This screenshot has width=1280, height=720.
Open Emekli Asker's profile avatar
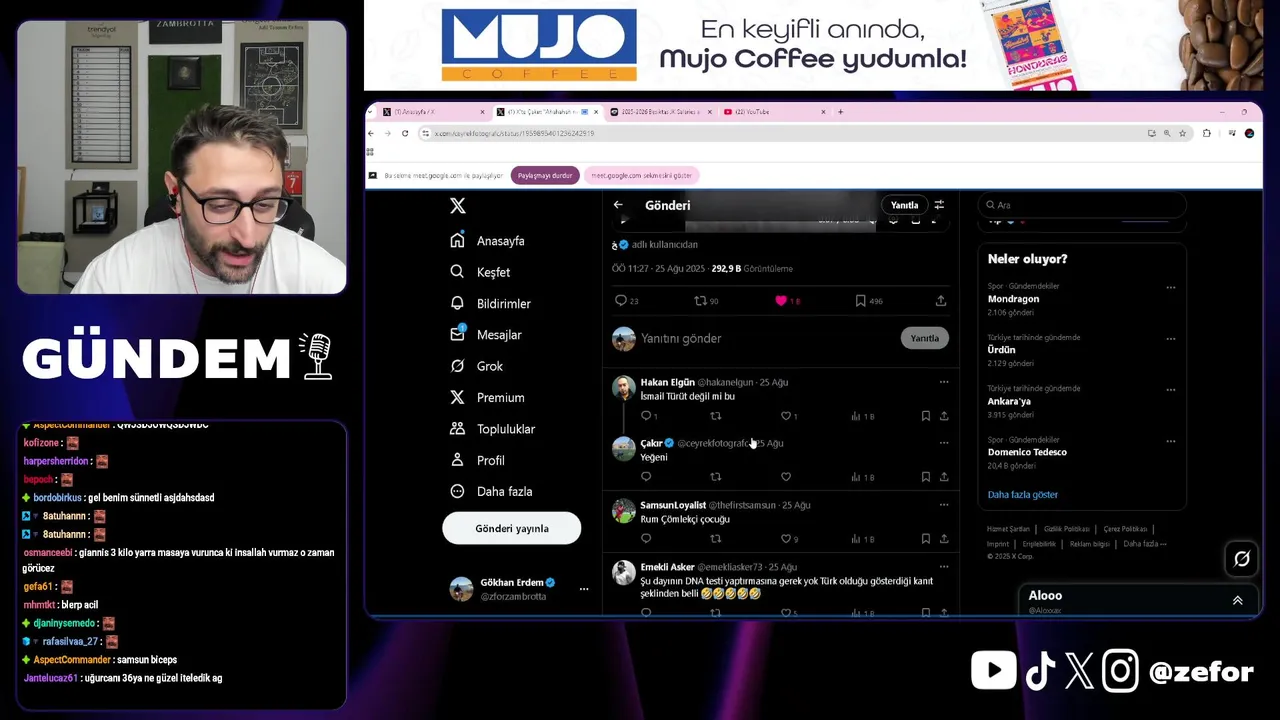[x=624, y=573]
